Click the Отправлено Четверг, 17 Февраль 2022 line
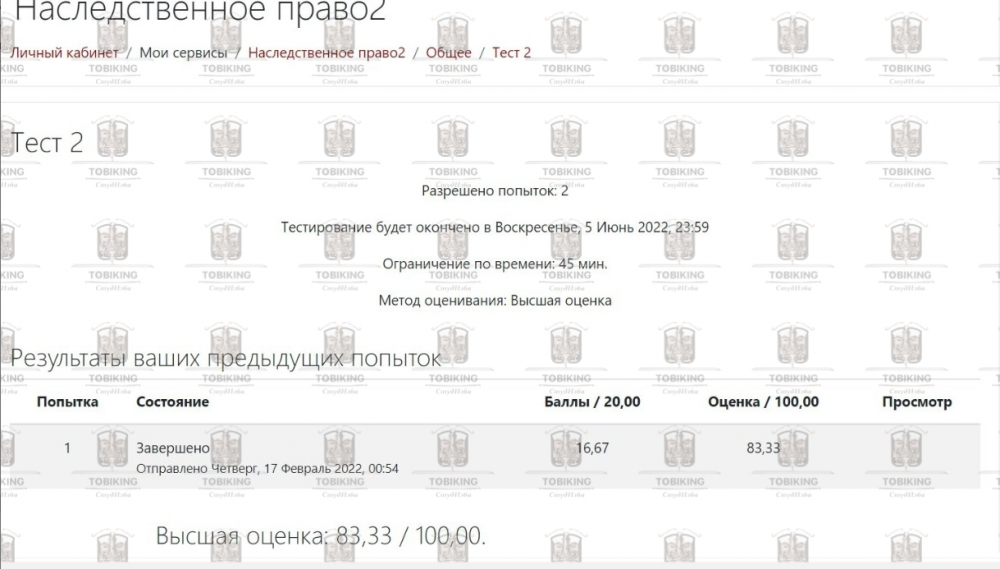Viewport: 1000px width, 569px height. [267, 468]
